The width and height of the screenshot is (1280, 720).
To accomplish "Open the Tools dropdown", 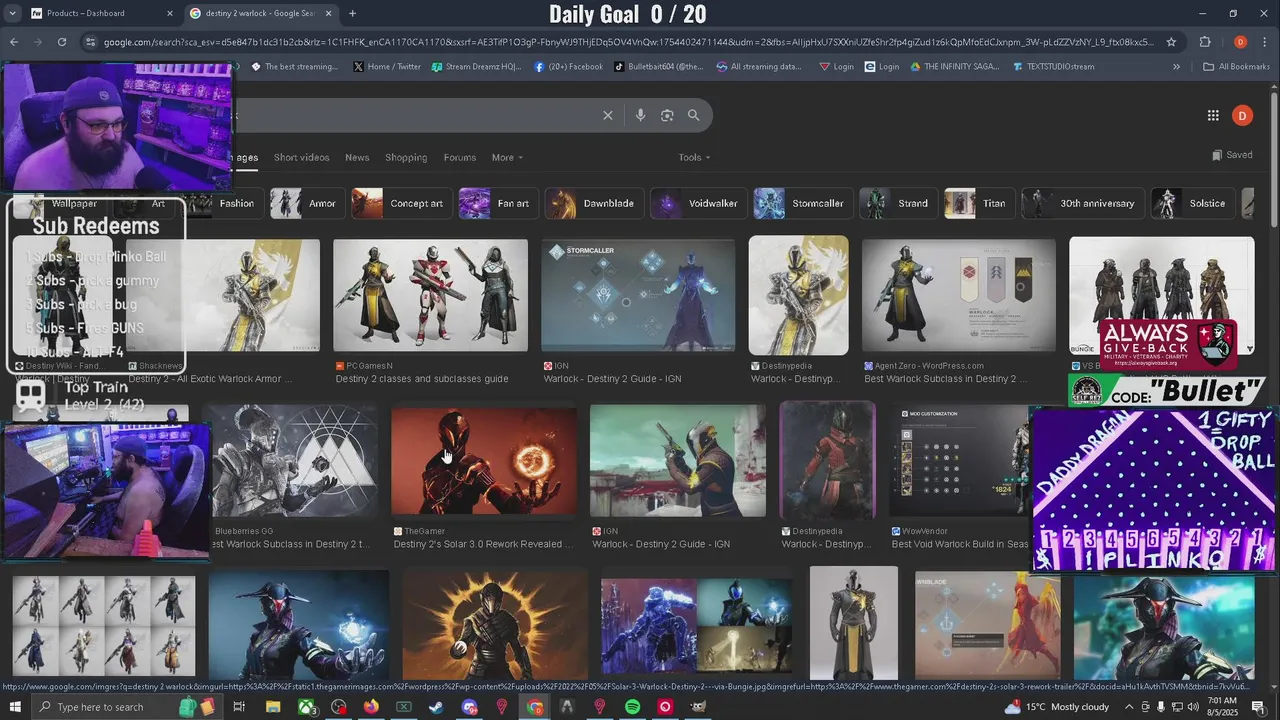I will [x=694, y=157].
